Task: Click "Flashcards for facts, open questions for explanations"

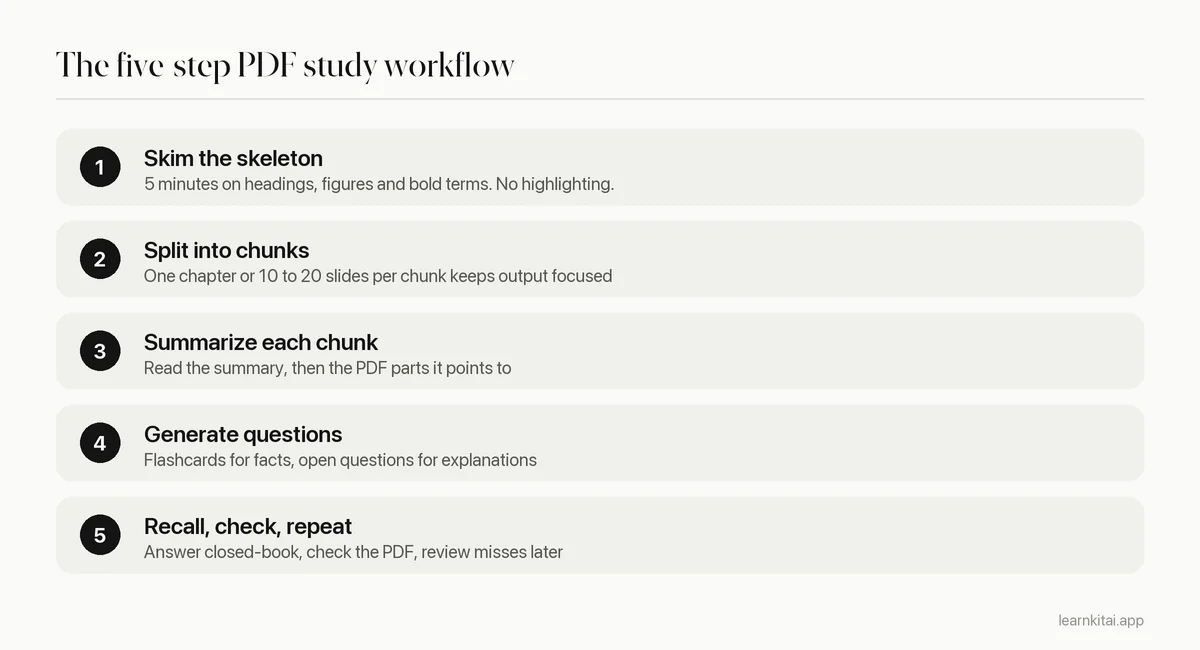Action: pos(340,460)
